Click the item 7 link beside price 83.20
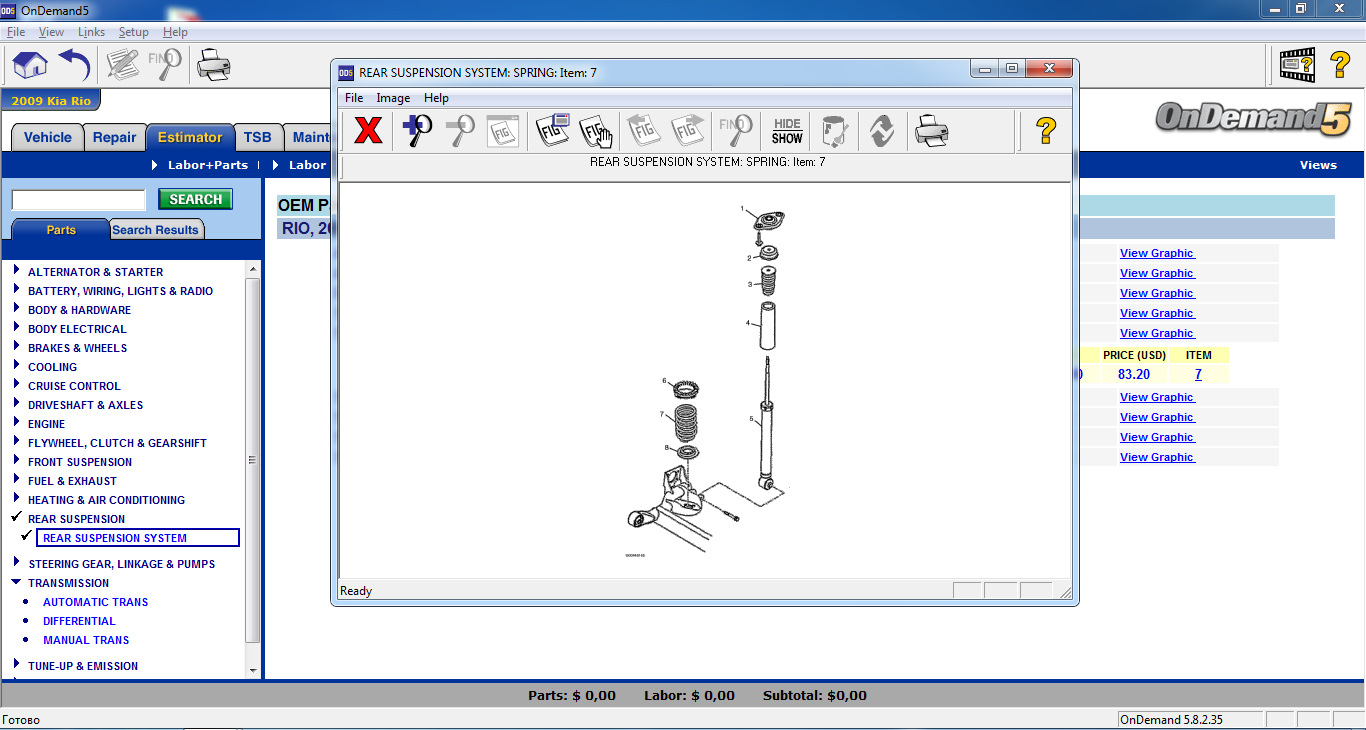 click(x=1198, y=375)
